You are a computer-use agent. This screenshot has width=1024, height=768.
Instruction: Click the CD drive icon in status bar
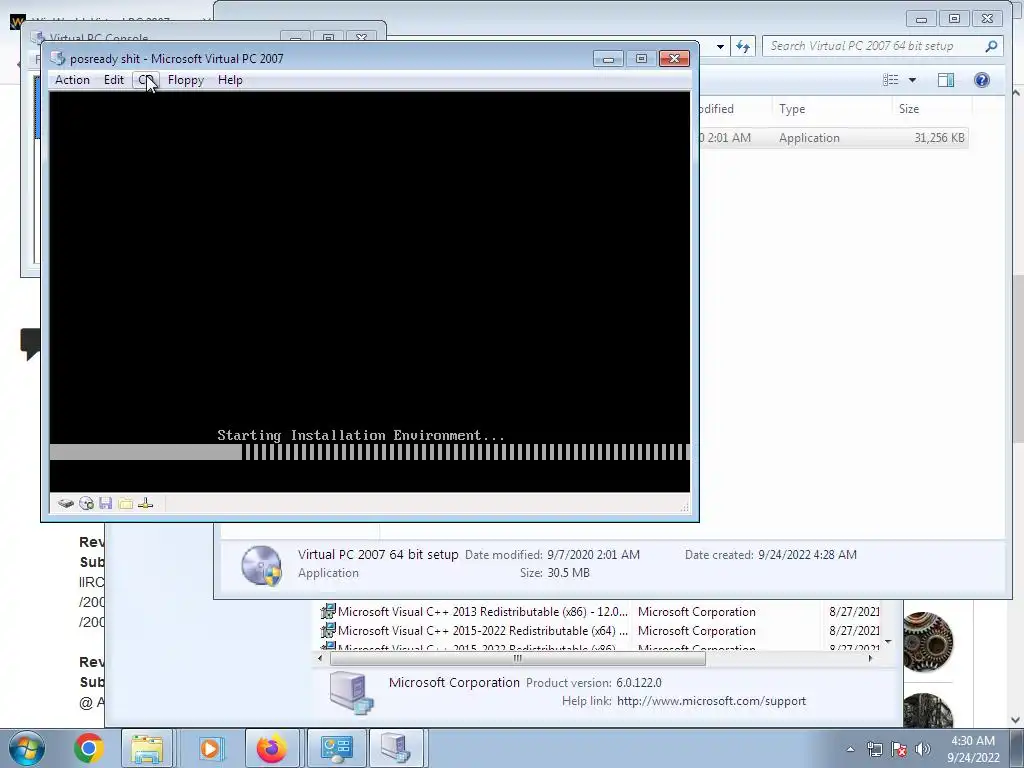pyautogui.click(x=86, y=503)
